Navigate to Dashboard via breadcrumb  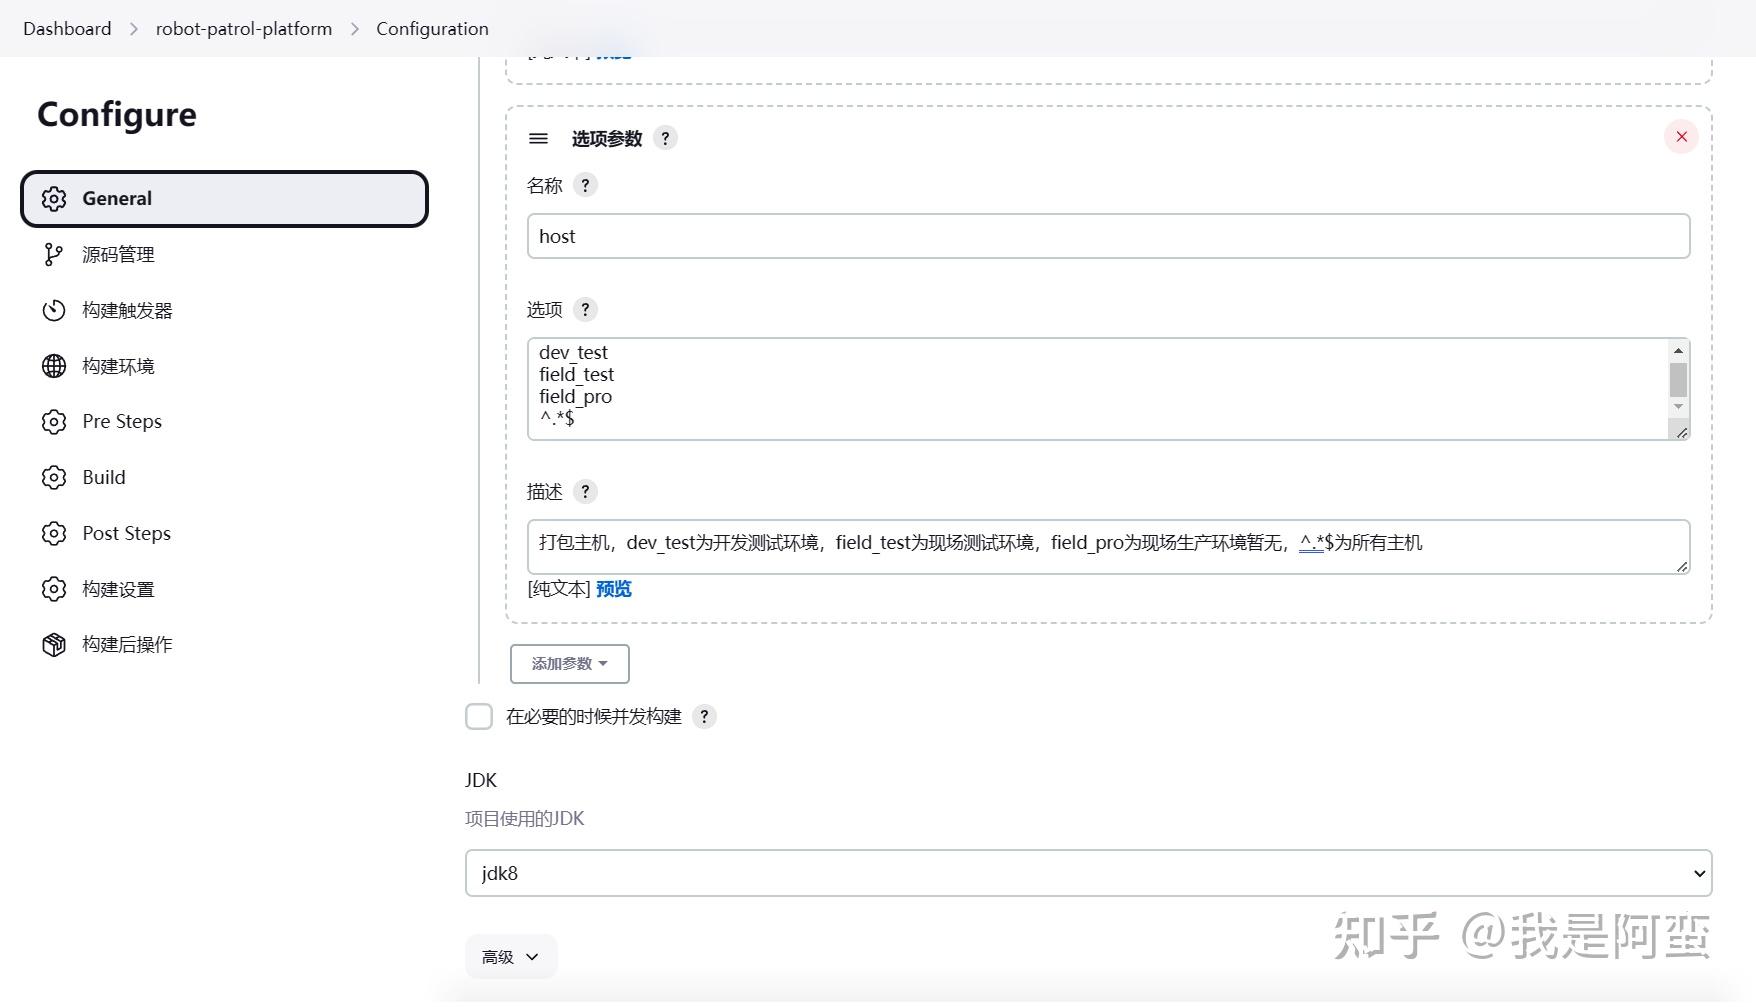[x=66, y=28]
